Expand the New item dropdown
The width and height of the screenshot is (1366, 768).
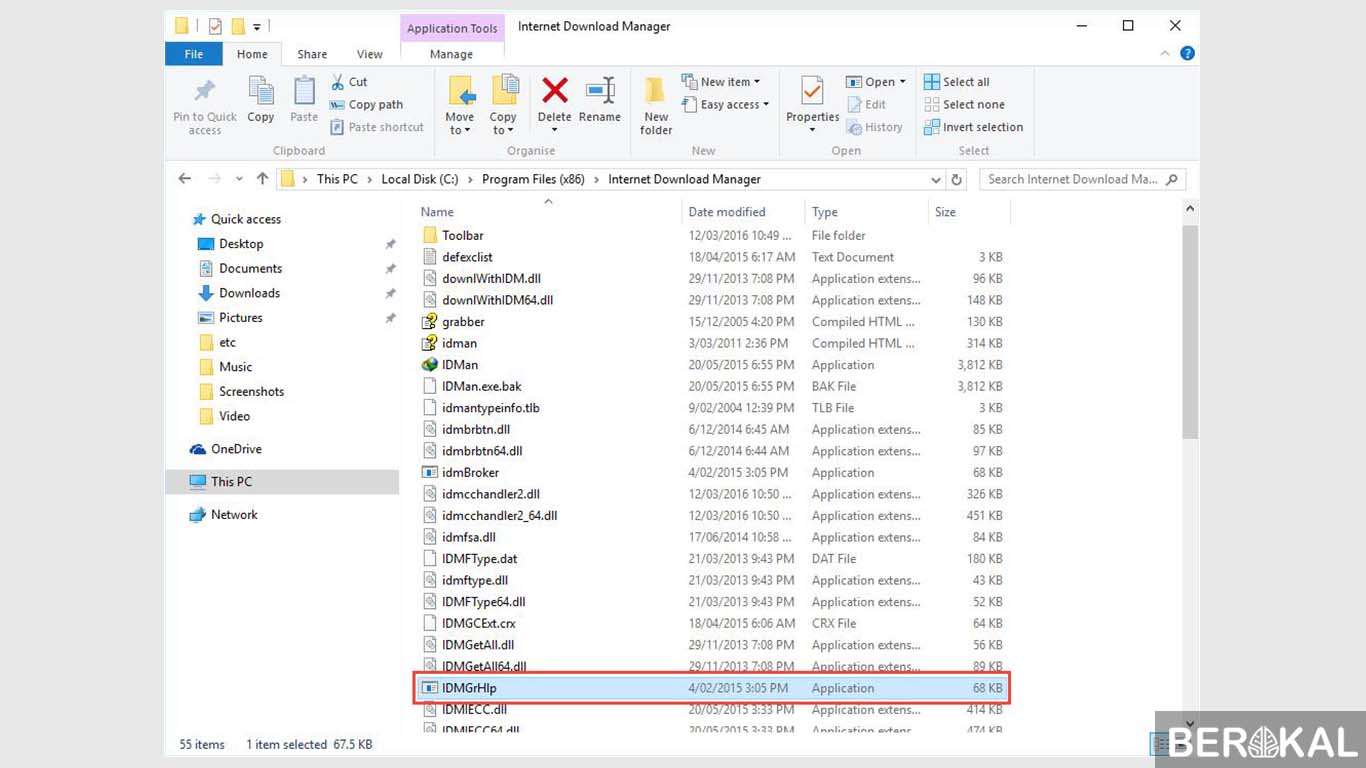(757, 82)
